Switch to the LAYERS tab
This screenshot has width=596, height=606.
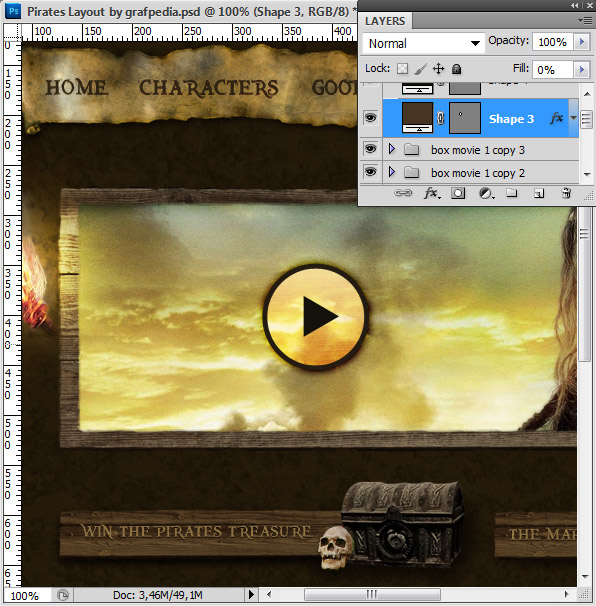(x=385, y=21)
